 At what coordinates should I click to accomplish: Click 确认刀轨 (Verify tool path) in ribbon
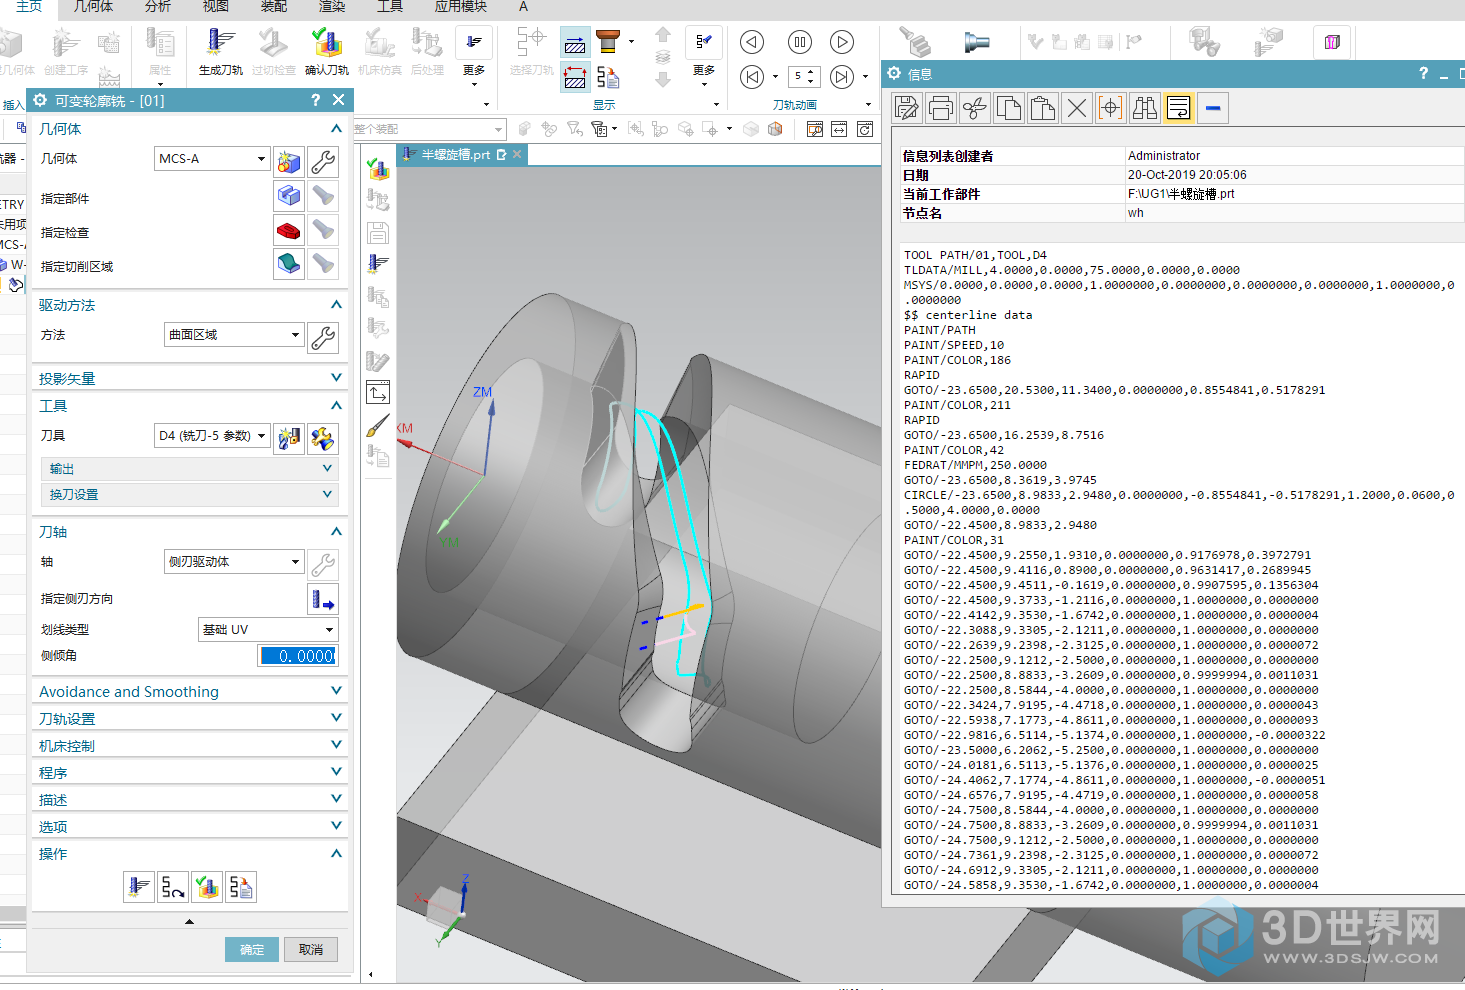(x=327, y=52)
